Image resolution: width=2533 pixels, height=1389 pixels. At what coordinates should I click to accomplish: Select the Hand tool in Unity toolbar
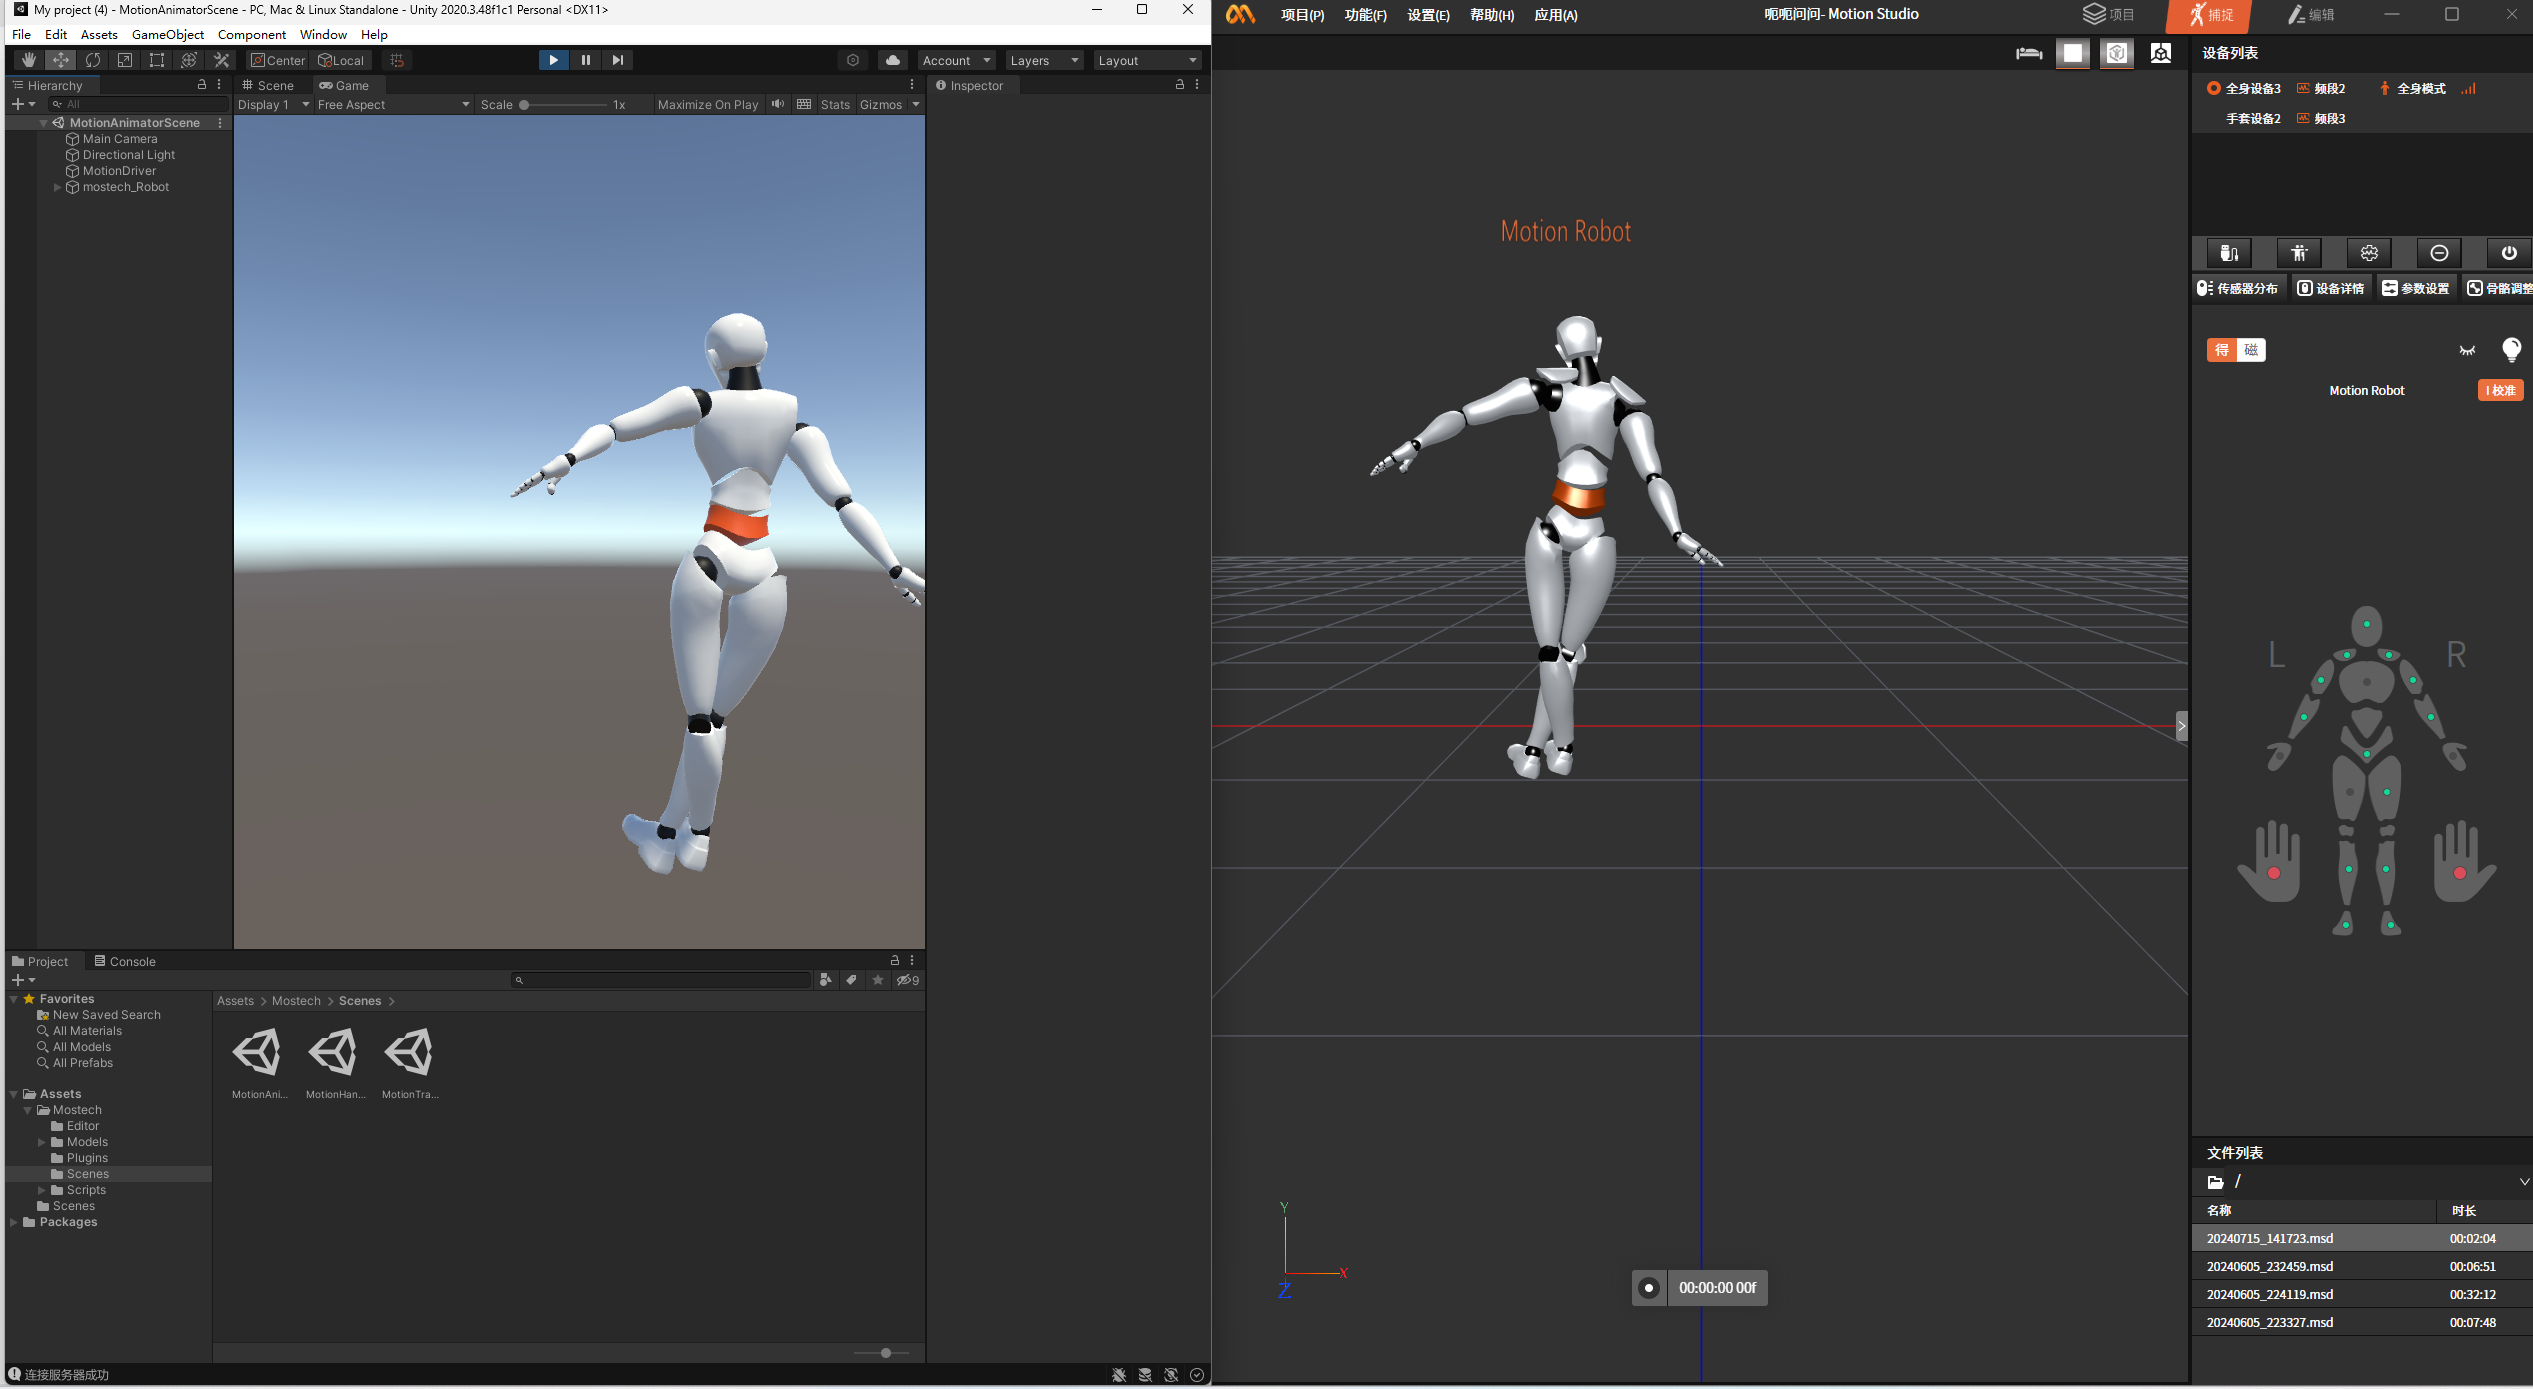tap(28, 60)
